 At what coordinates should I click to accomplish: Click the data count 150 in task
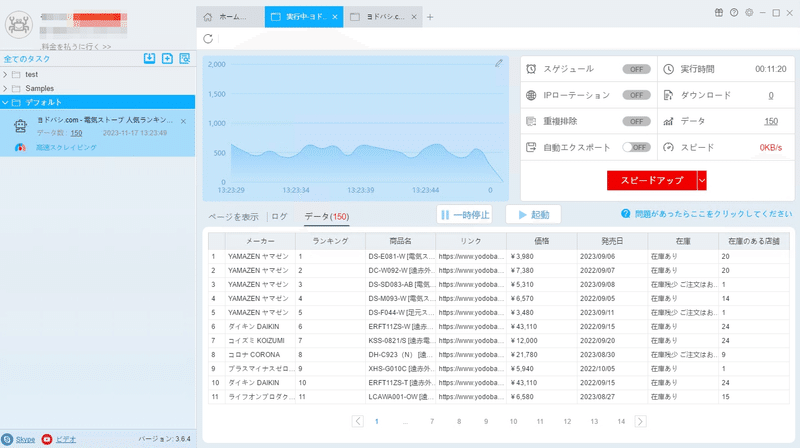point(77,133)
